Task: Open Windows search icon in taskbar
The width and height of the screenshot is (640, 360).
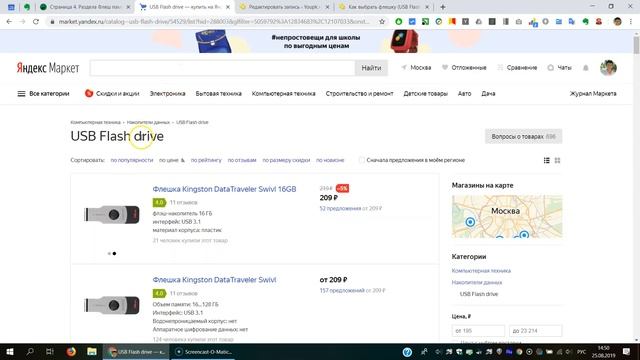Action: pos(30,352)
